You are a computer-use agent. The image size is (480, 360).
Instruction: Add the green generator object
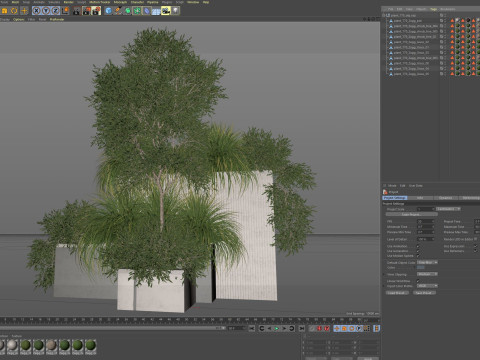point(128,11)
